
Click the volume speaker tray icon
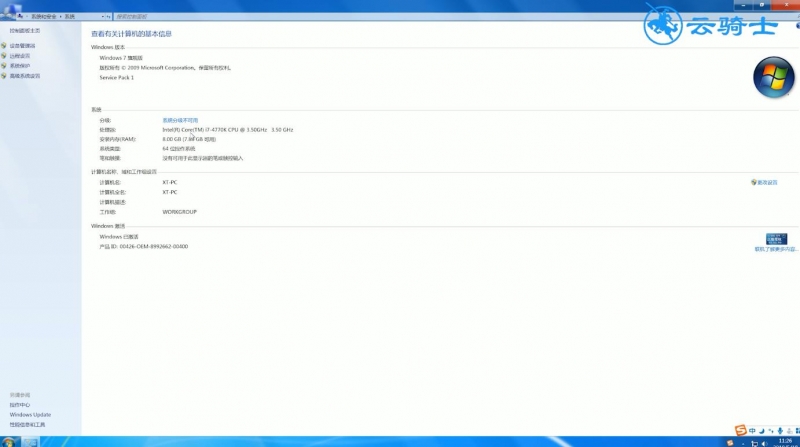[764, 443]
